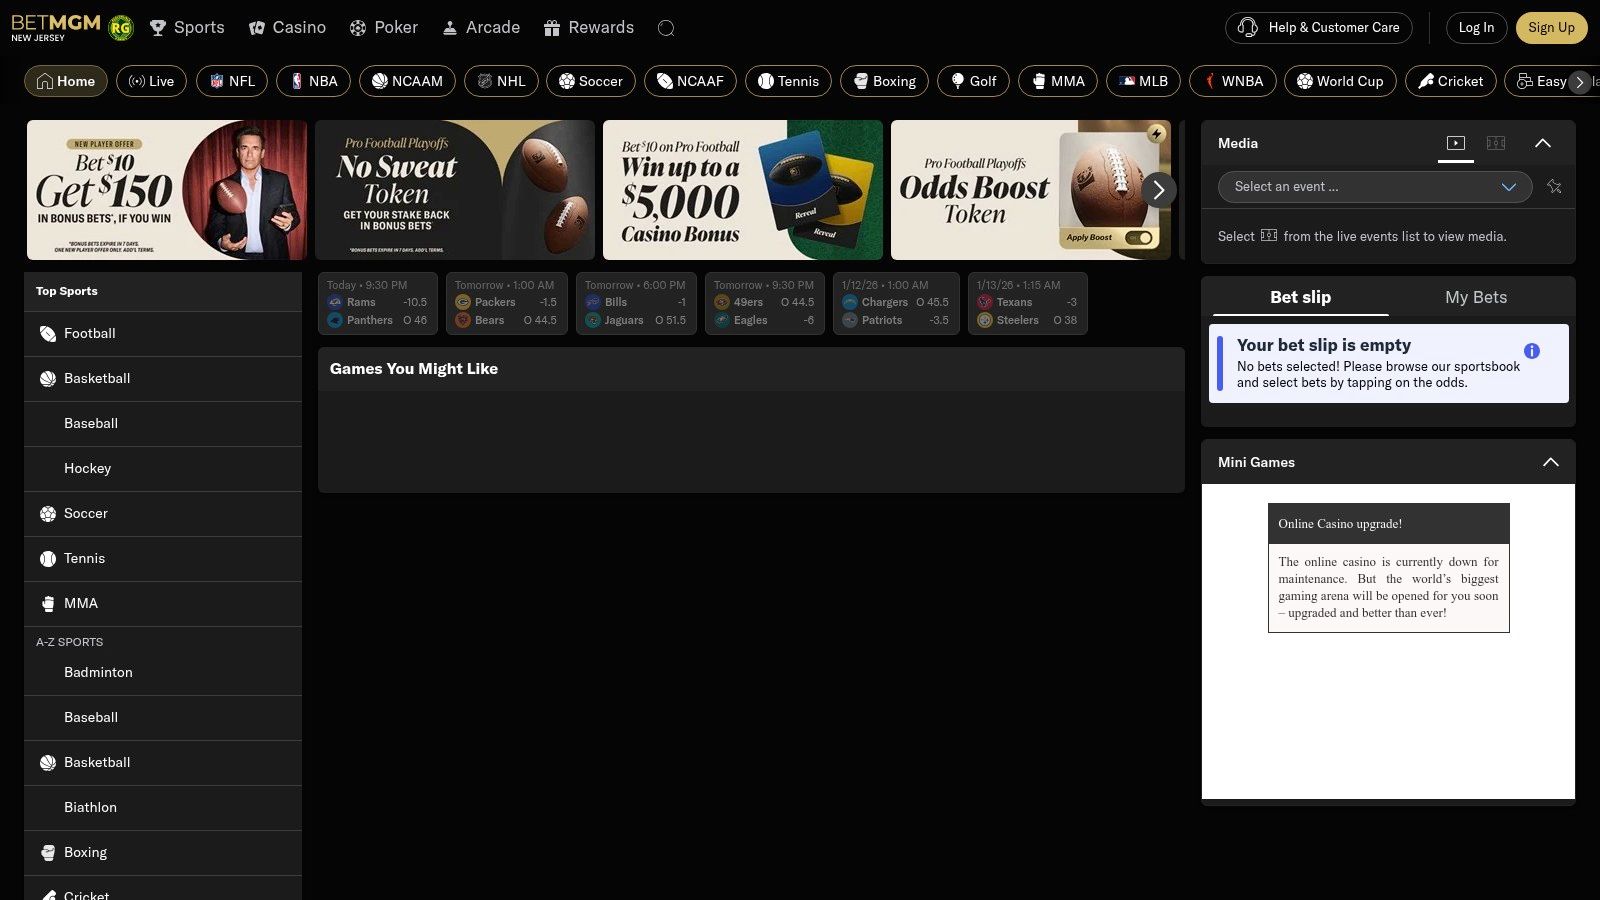Open Help & Customer Care
Image resolution: width=1600 pixels, height=900 pixels.
[x=1318, y=27]
